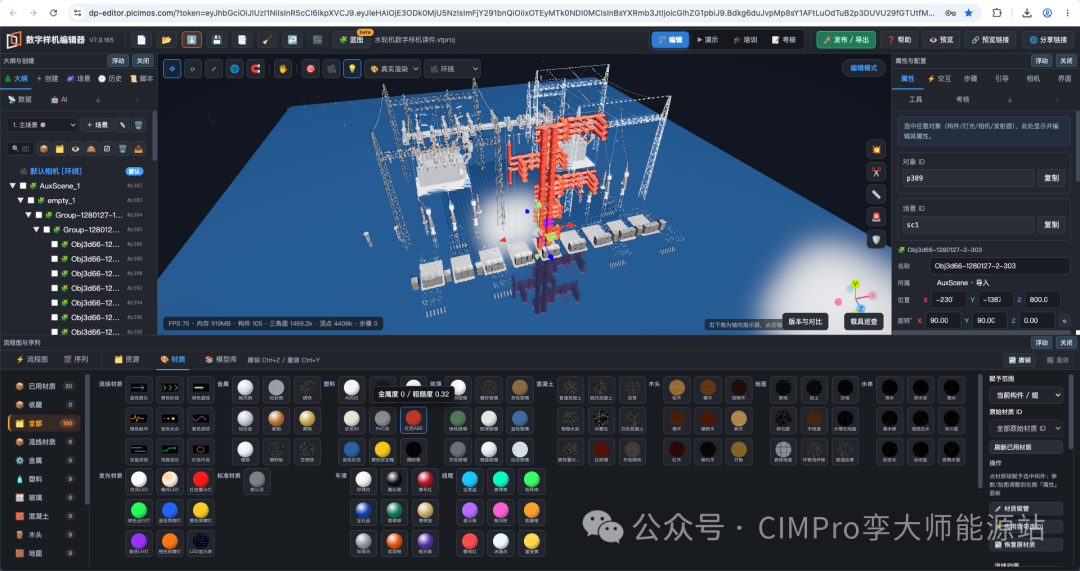
Task: Click the red alarm siren icon
Action: tap(876, 217)
